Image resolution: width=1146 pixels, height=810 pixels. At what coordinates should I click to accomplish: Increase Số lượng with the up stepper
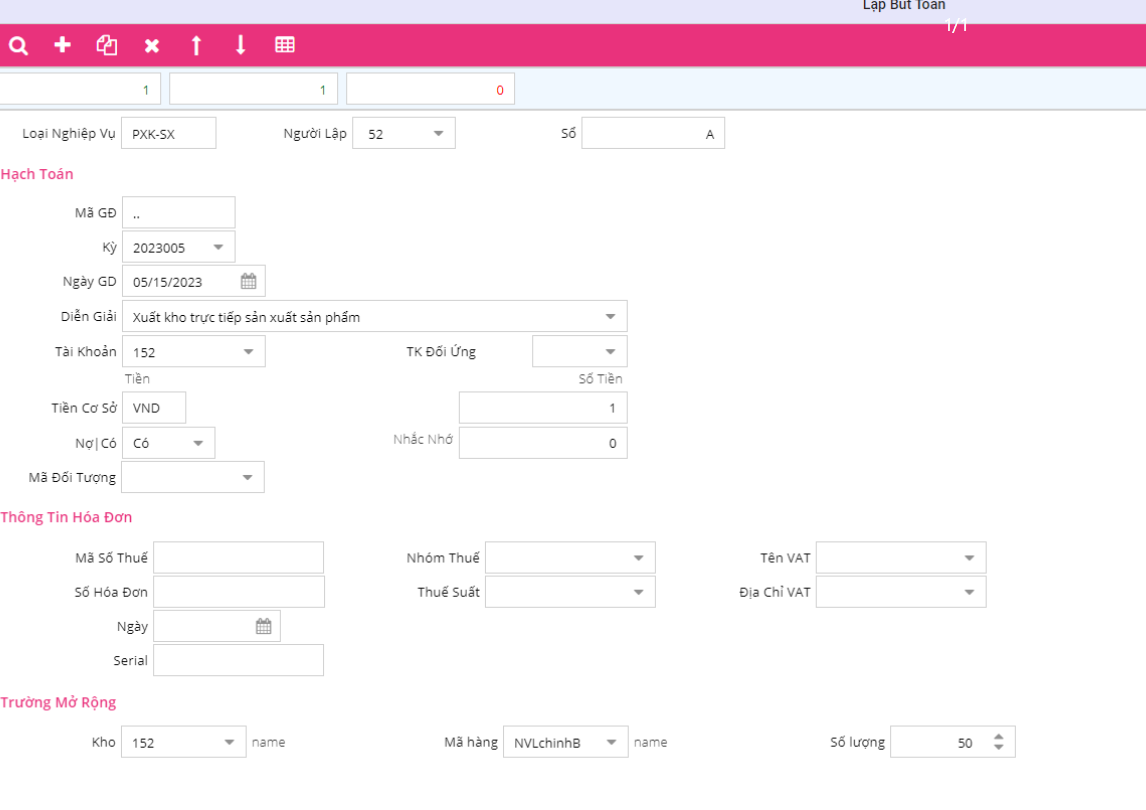pyautogui.click(x=998, y=737)
